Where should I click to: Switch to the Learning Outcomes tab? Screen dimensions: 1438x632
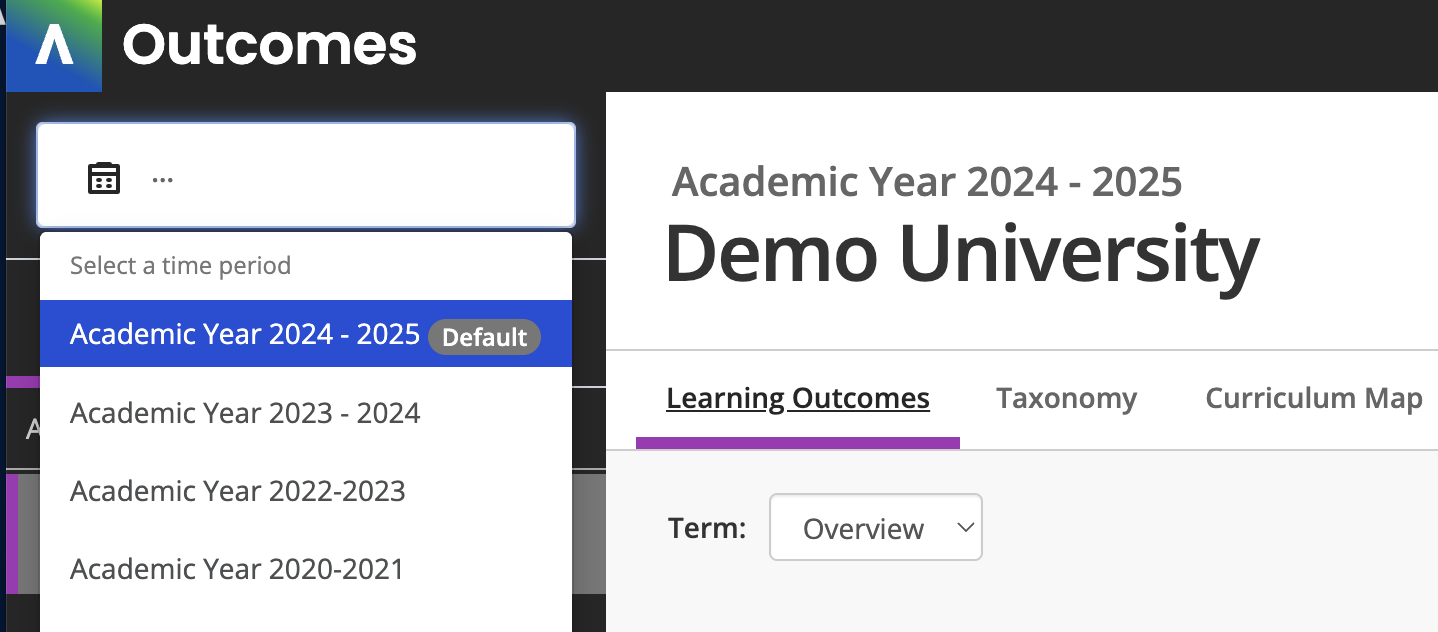point(797,398)
